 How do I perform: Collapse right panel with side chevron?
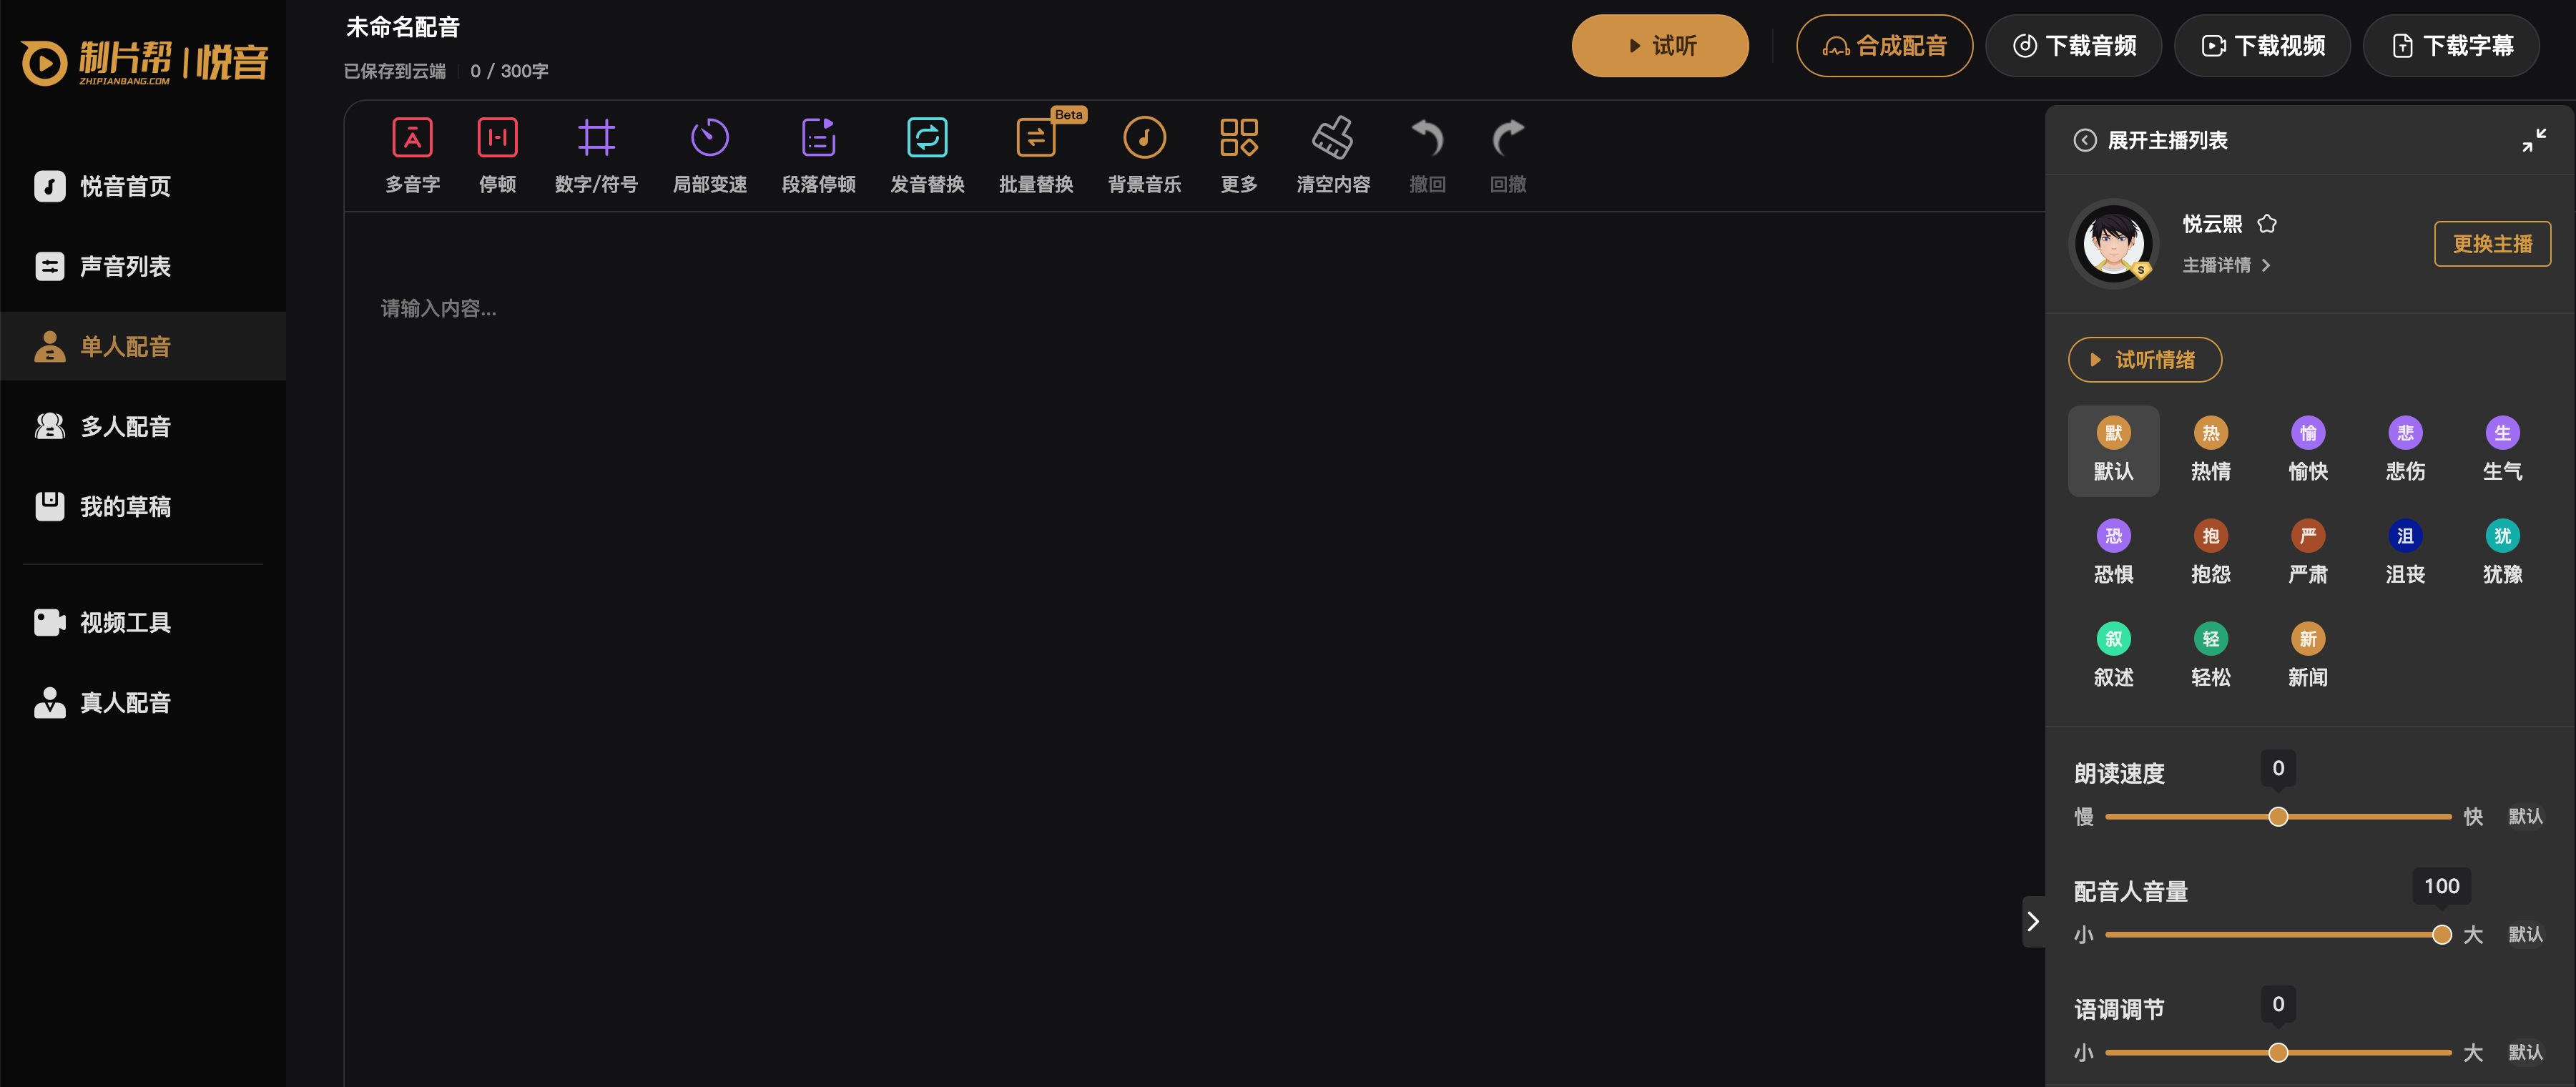tap(2032, 921)
